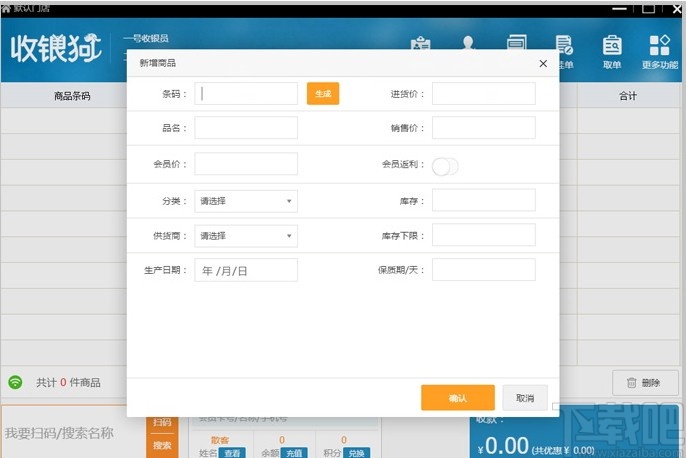The height and width of the screenshot is (458, 687).
Task: Open the 供货商 dropdown
Action: (x=246, y=236)
